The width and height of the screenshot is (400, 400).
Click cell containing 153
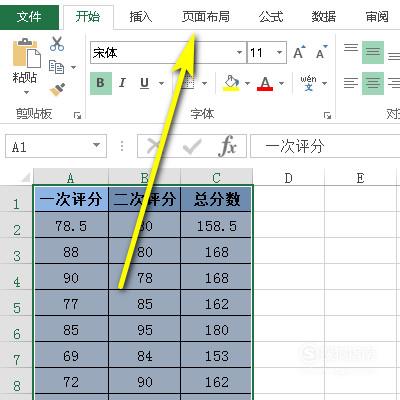[x=216, y=356]
